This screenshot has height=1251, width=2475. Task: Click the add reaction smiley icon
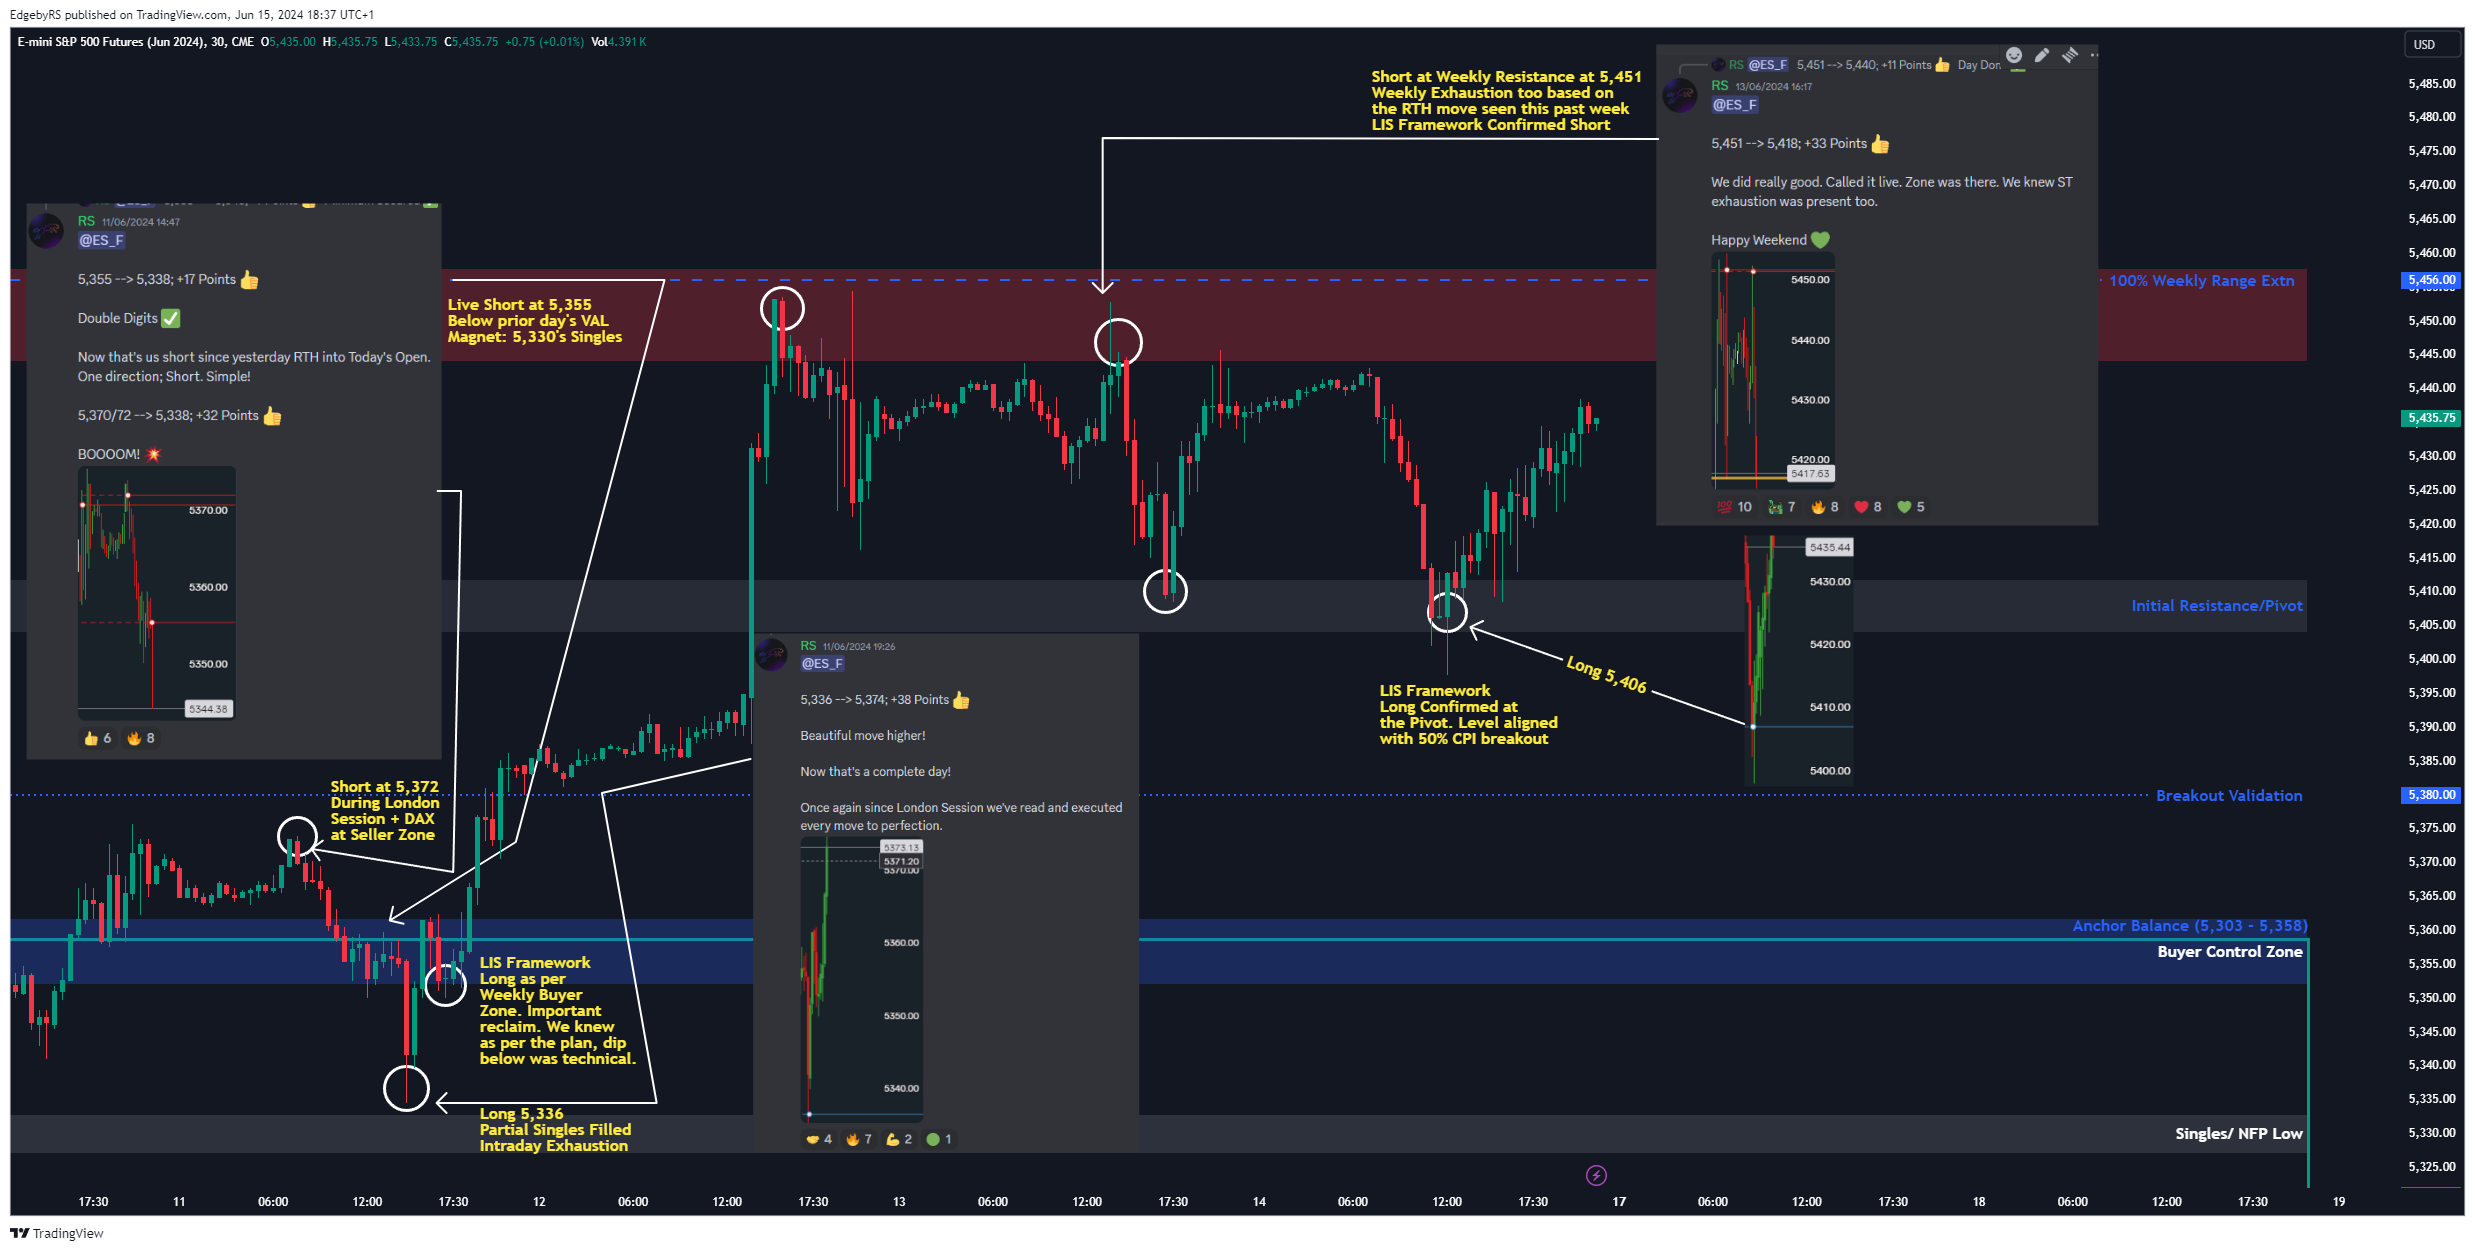tap(2014, 55)
